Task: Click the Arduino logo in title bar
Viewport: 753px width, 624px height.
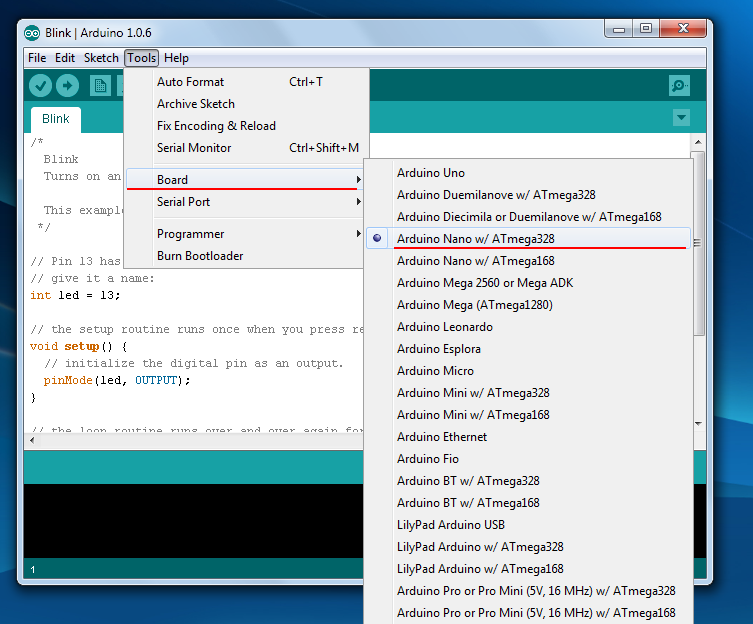Action: (x=32, y=33)
